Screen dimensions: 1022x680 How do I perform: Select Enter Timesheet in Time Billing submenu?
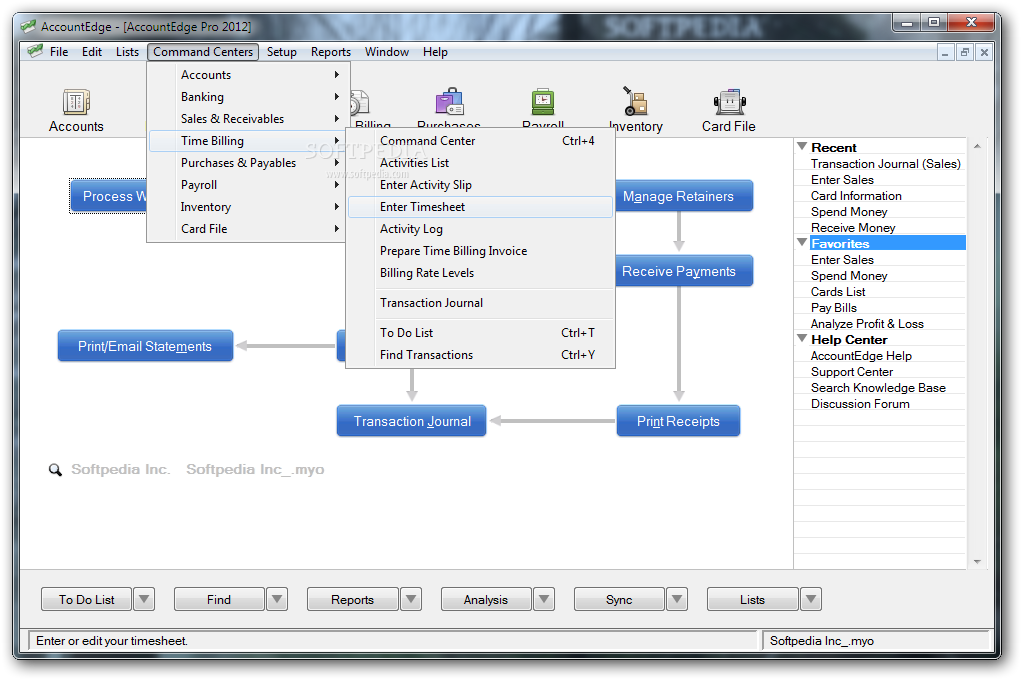tap(480, 207)
